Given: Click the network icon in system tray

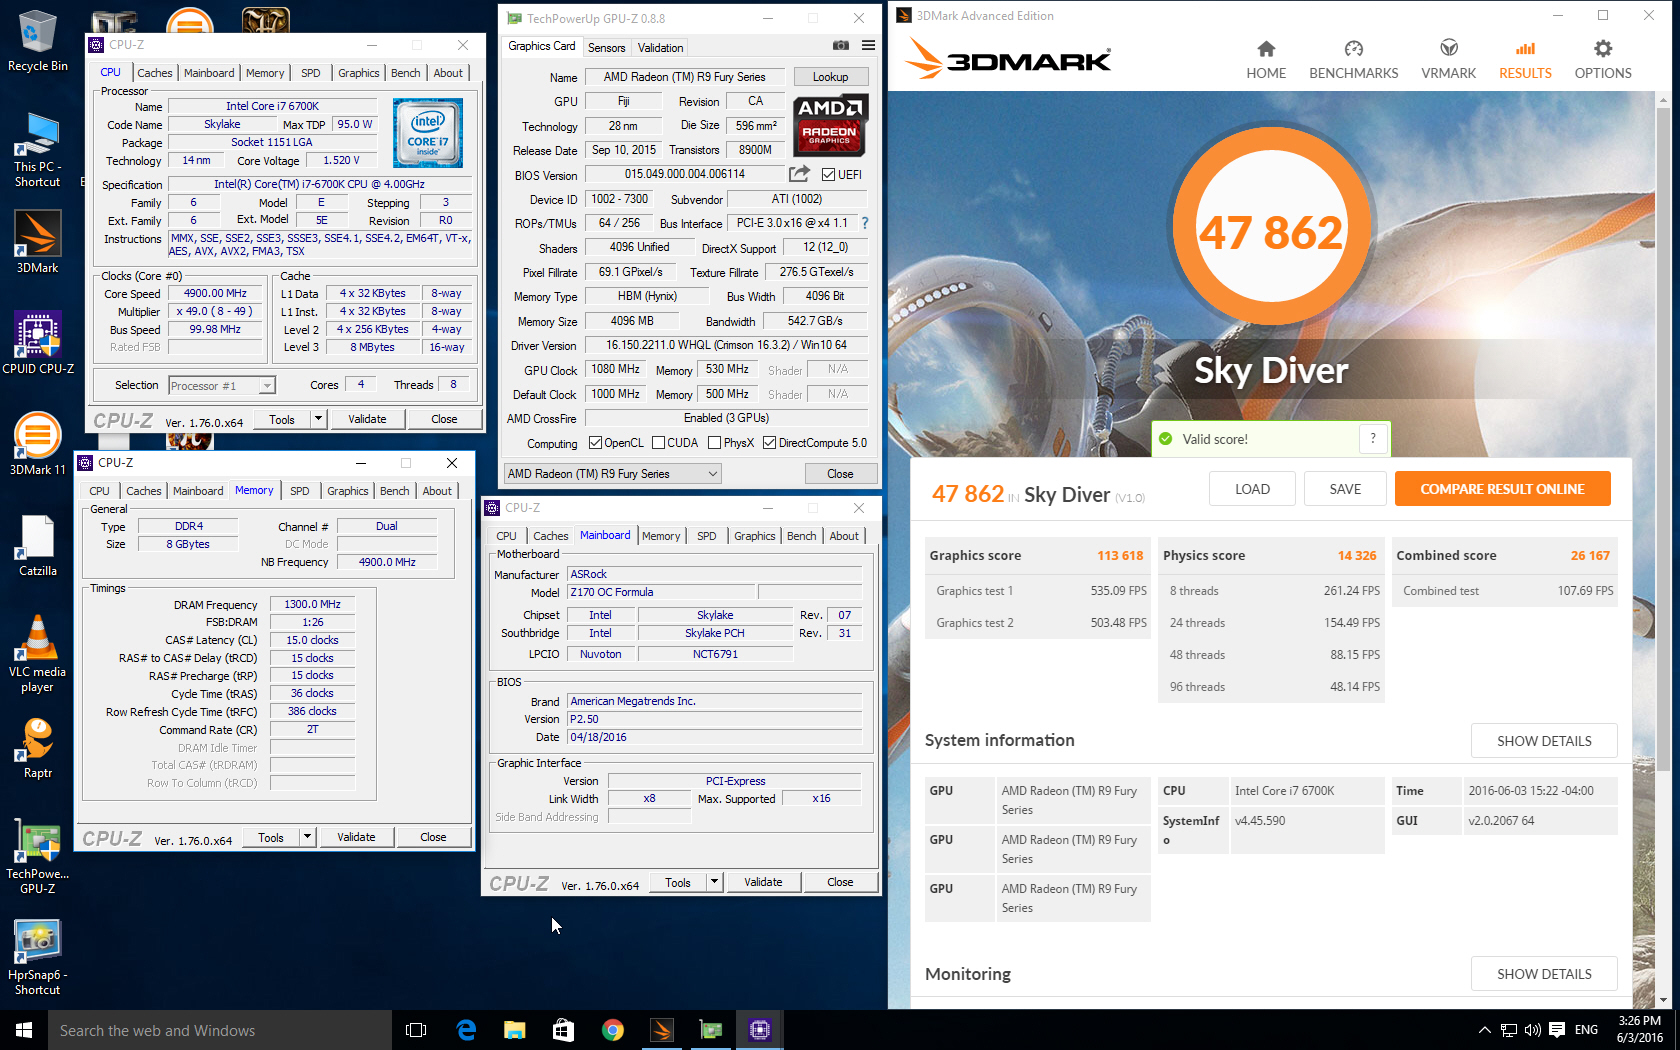Looking at the screenshot, I should (x=1508, y=1030).
